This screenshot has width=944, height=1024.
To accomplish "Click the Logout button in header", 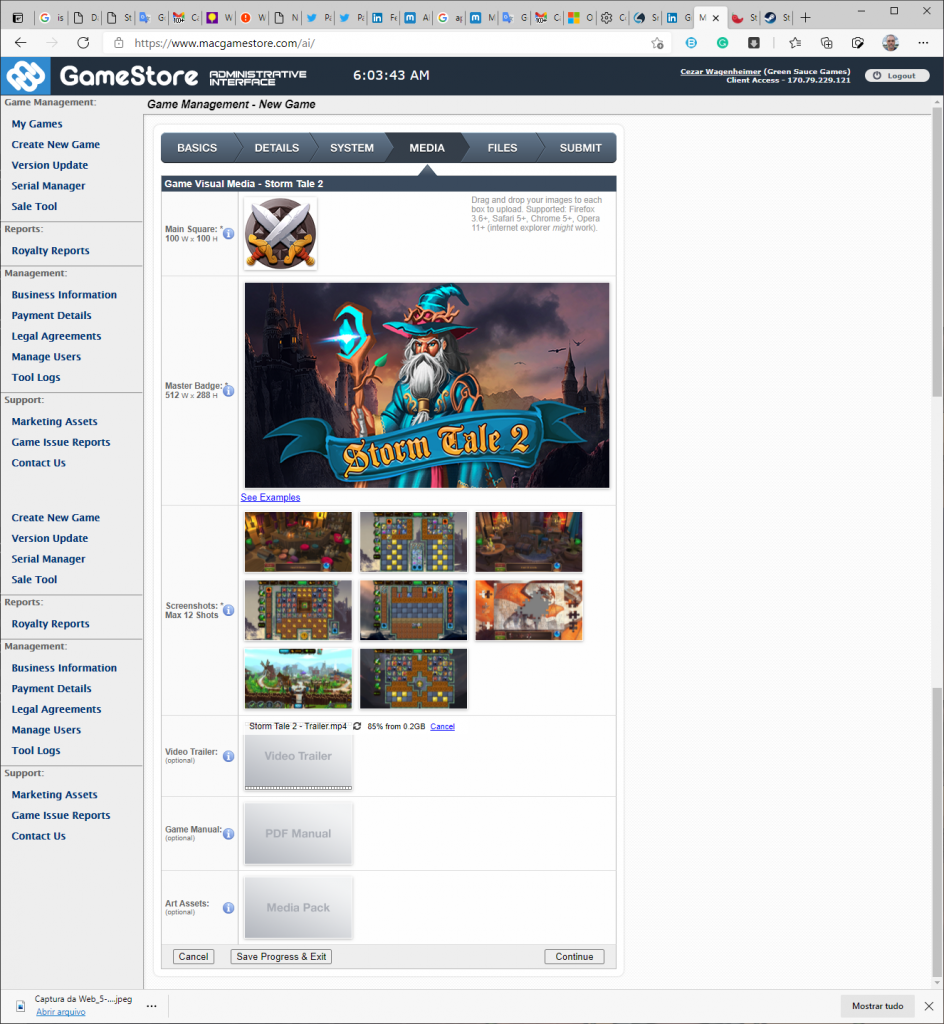I will [896, 76].
